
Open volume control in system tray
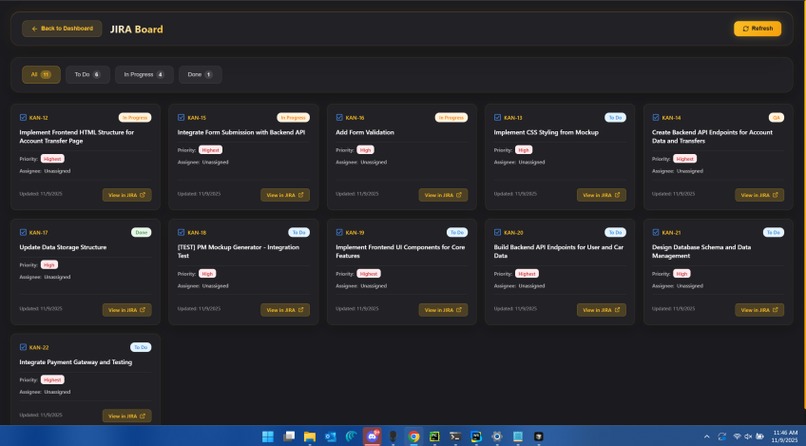coord(748,437)
